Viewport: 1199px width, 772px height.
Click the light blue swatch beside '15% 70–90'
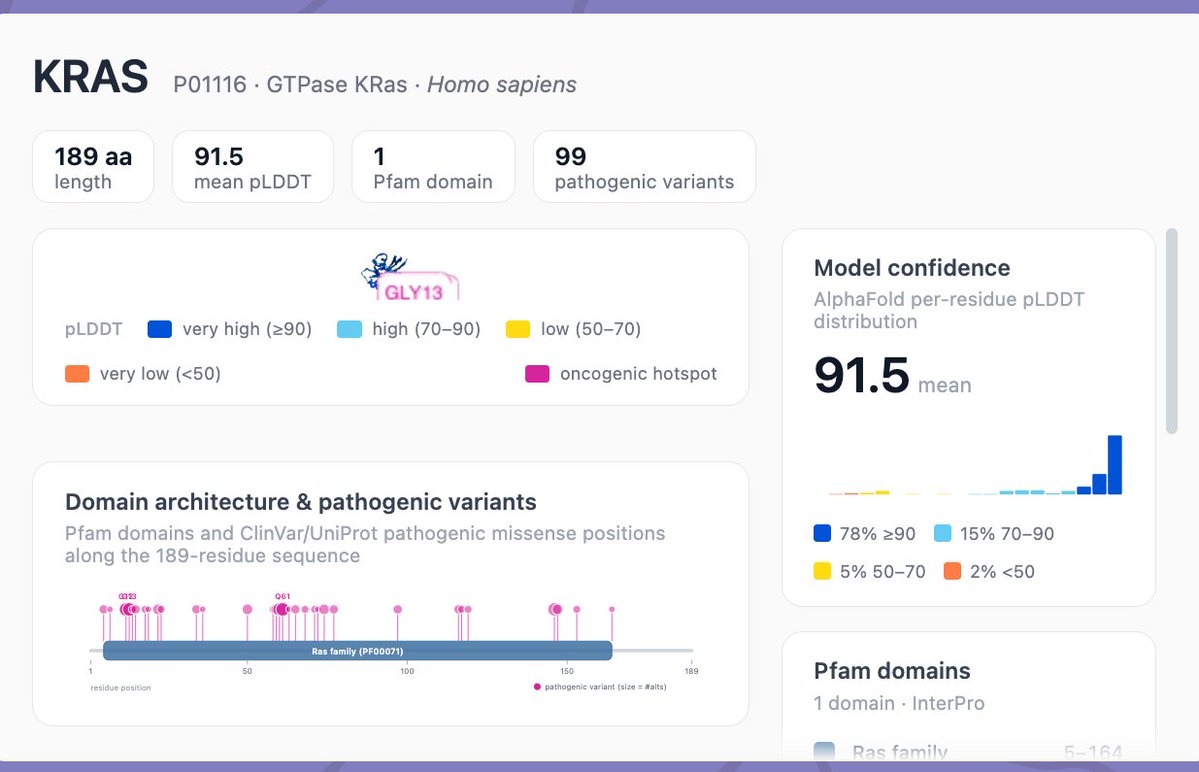tap(943, 534)
